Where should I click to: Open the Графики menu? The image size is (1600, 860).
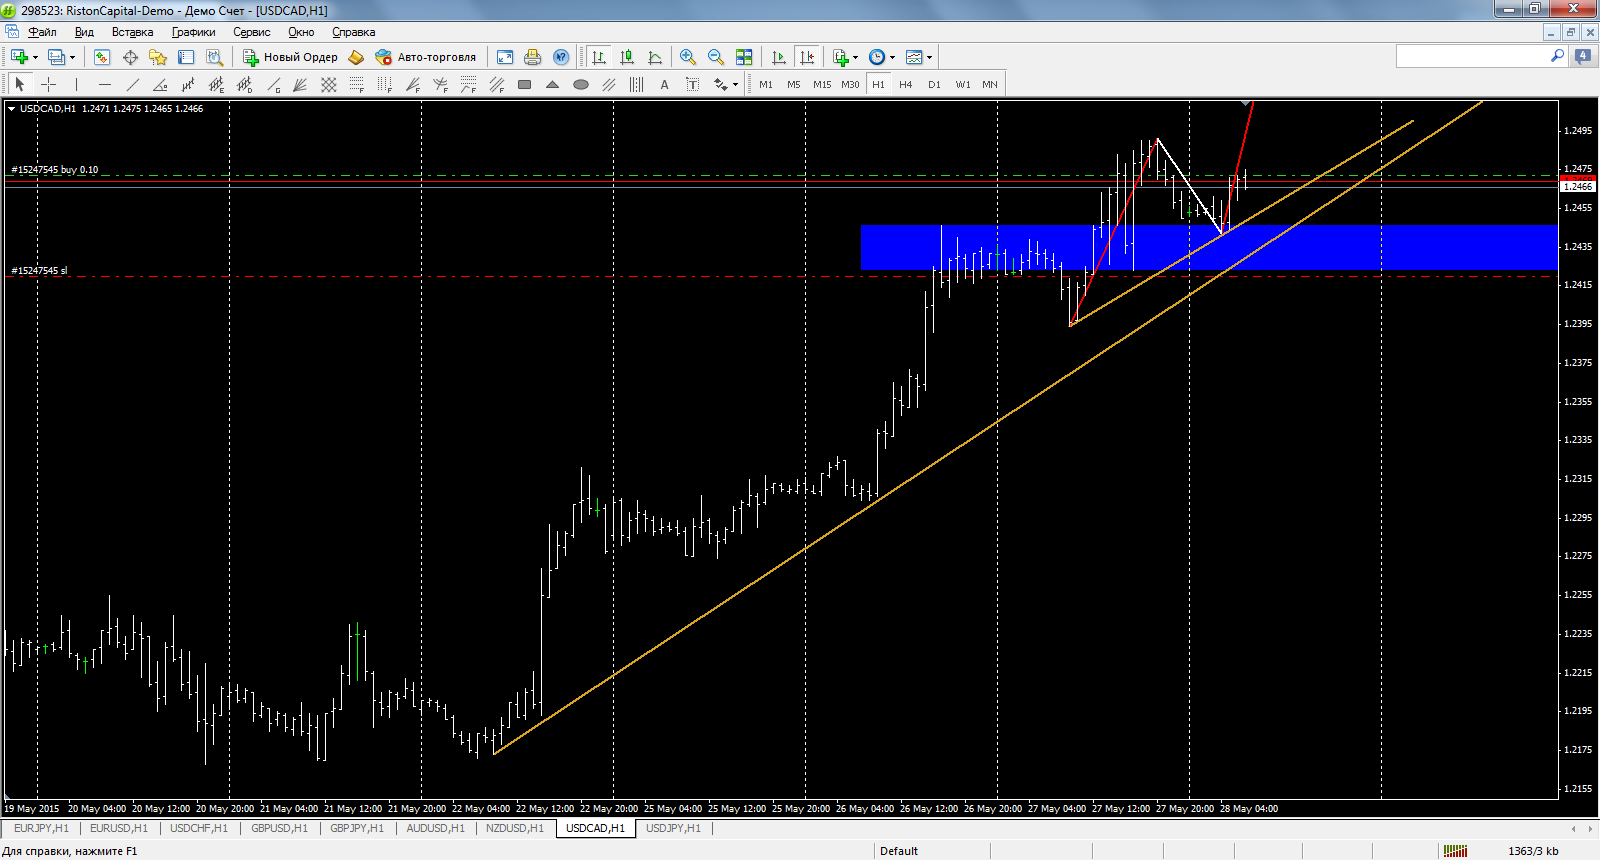[193, 32]
